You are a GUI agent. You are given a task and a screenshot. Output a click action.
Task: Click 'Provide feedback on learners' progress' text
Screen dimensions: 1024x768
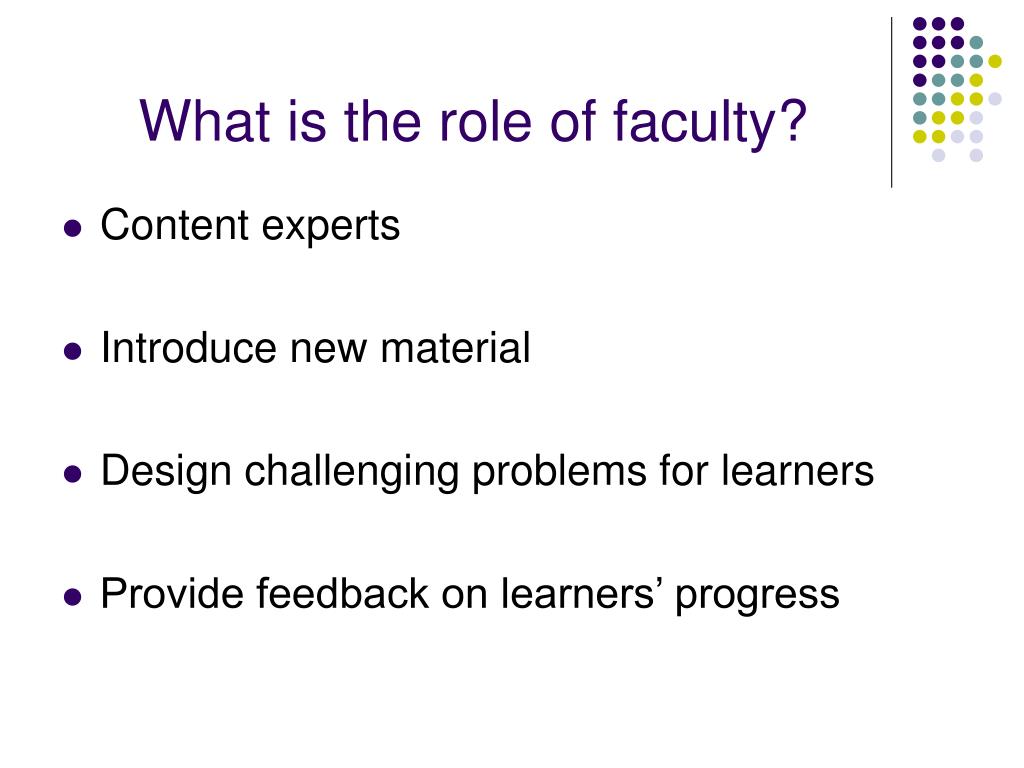tap(470, 595)
